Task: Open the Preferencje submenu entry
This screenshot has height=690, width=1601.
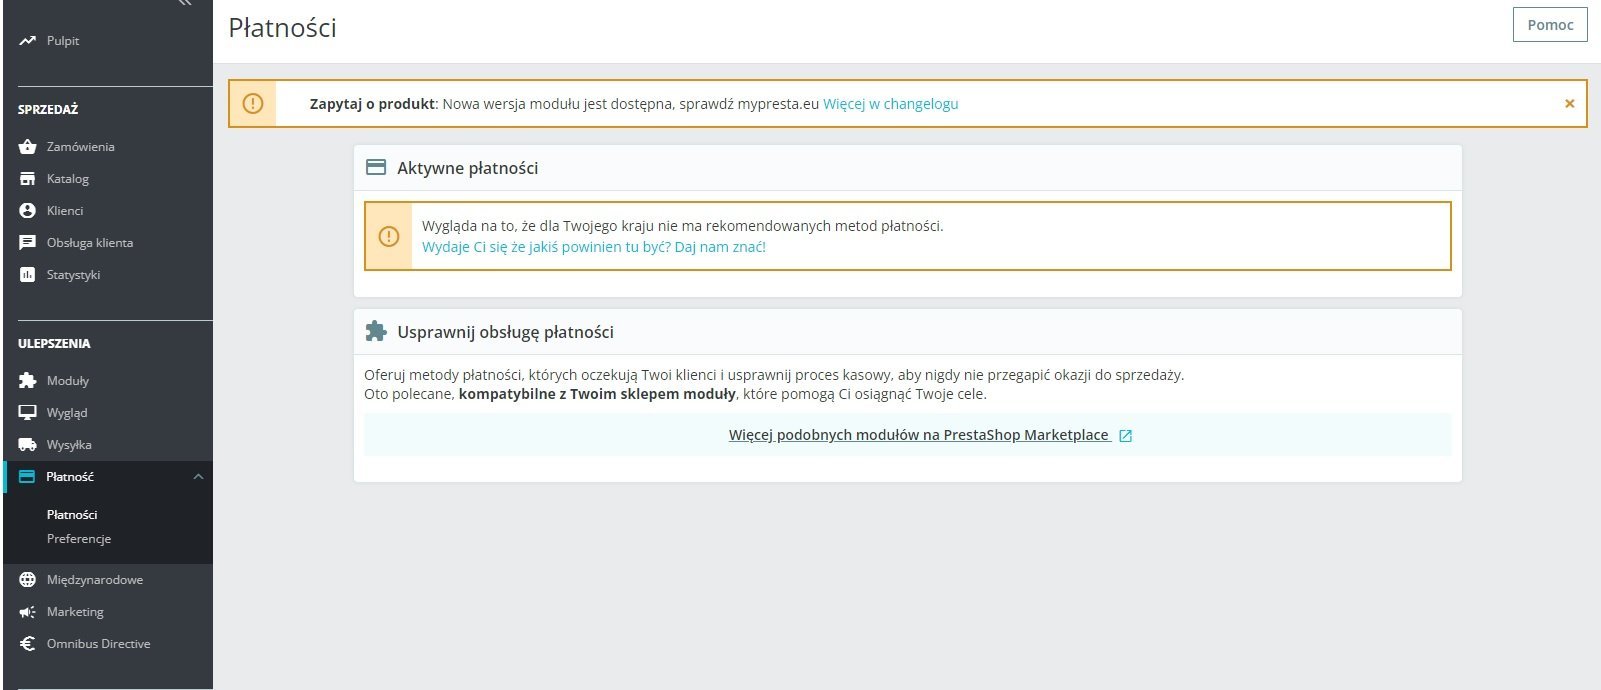Action: point(78,539)
